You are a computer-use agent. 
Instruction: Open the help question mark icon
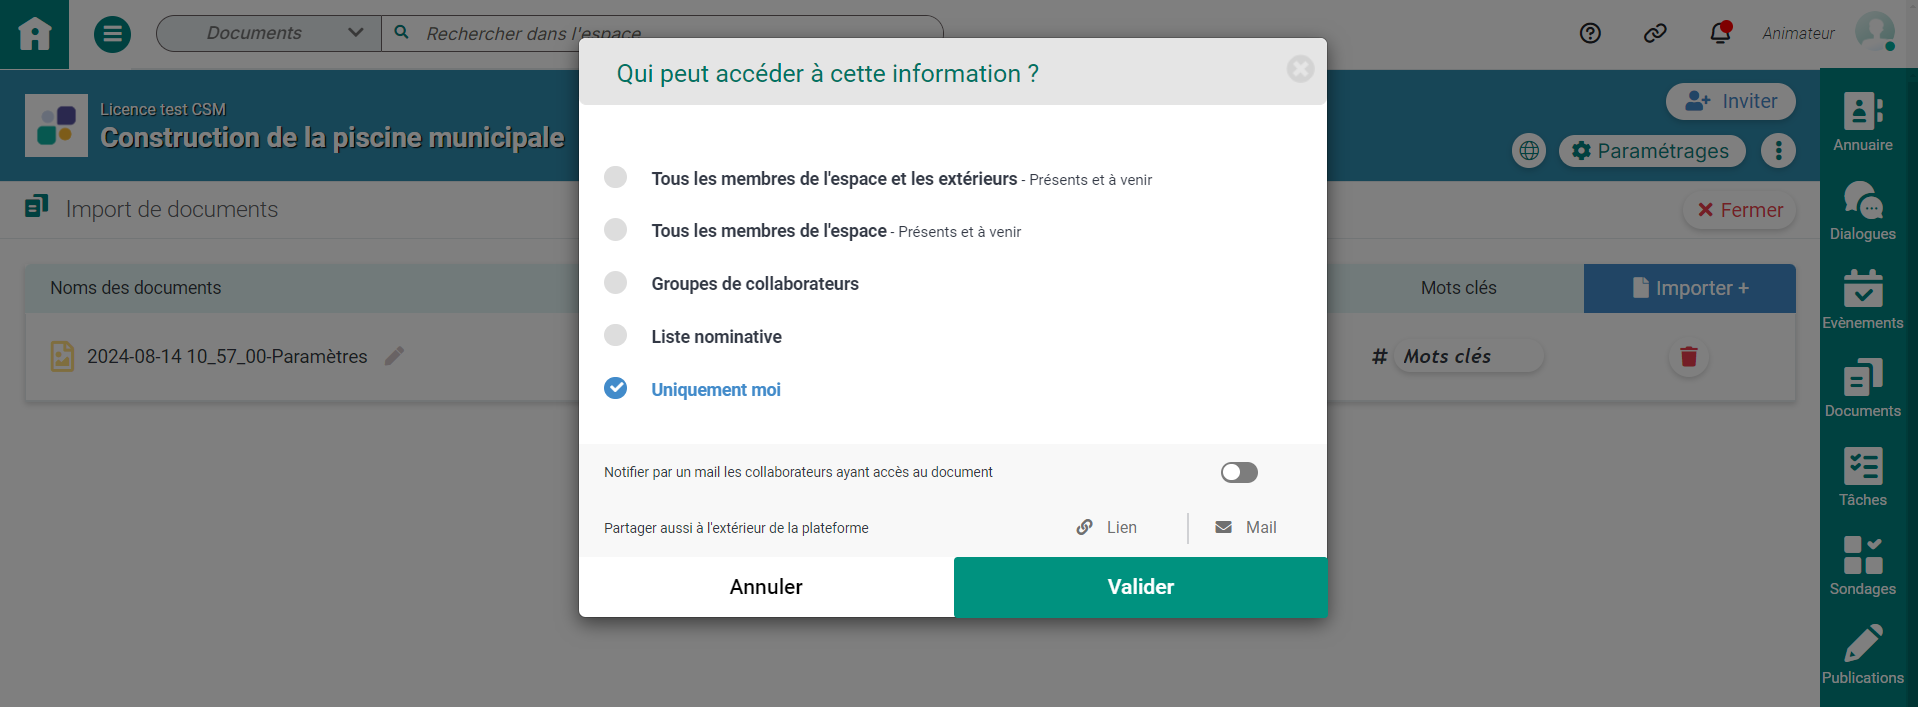(x=1590, y=34)
